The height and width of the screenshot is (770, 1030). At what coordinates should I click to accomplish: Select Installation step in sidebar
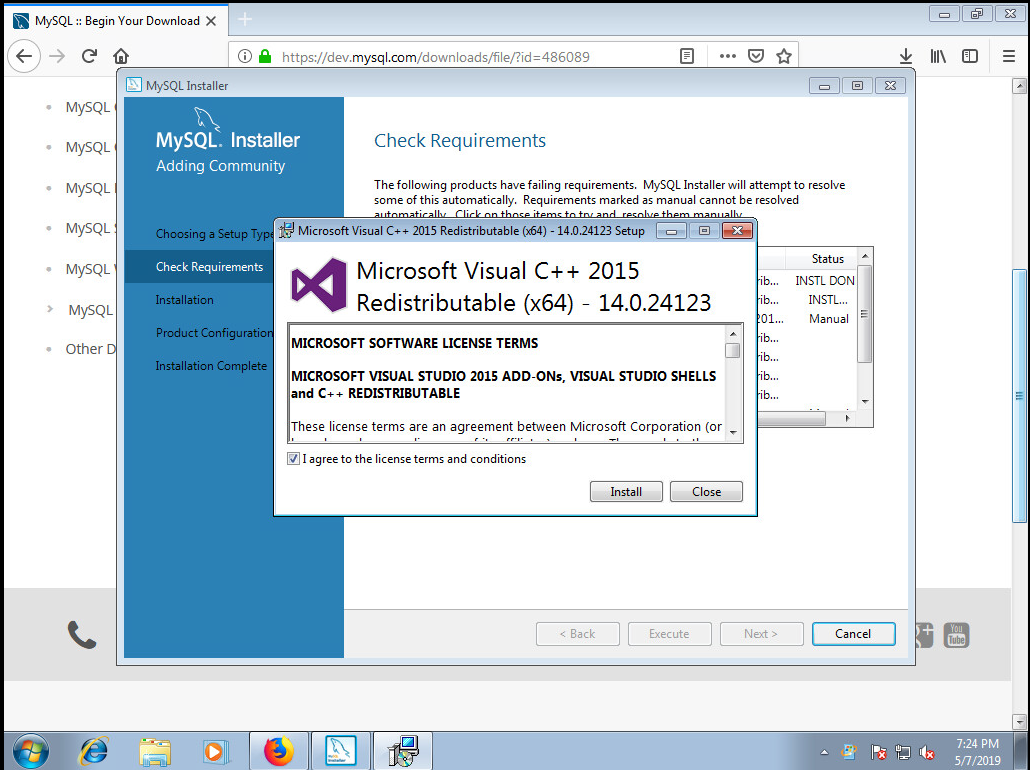(x=184, y=300)
